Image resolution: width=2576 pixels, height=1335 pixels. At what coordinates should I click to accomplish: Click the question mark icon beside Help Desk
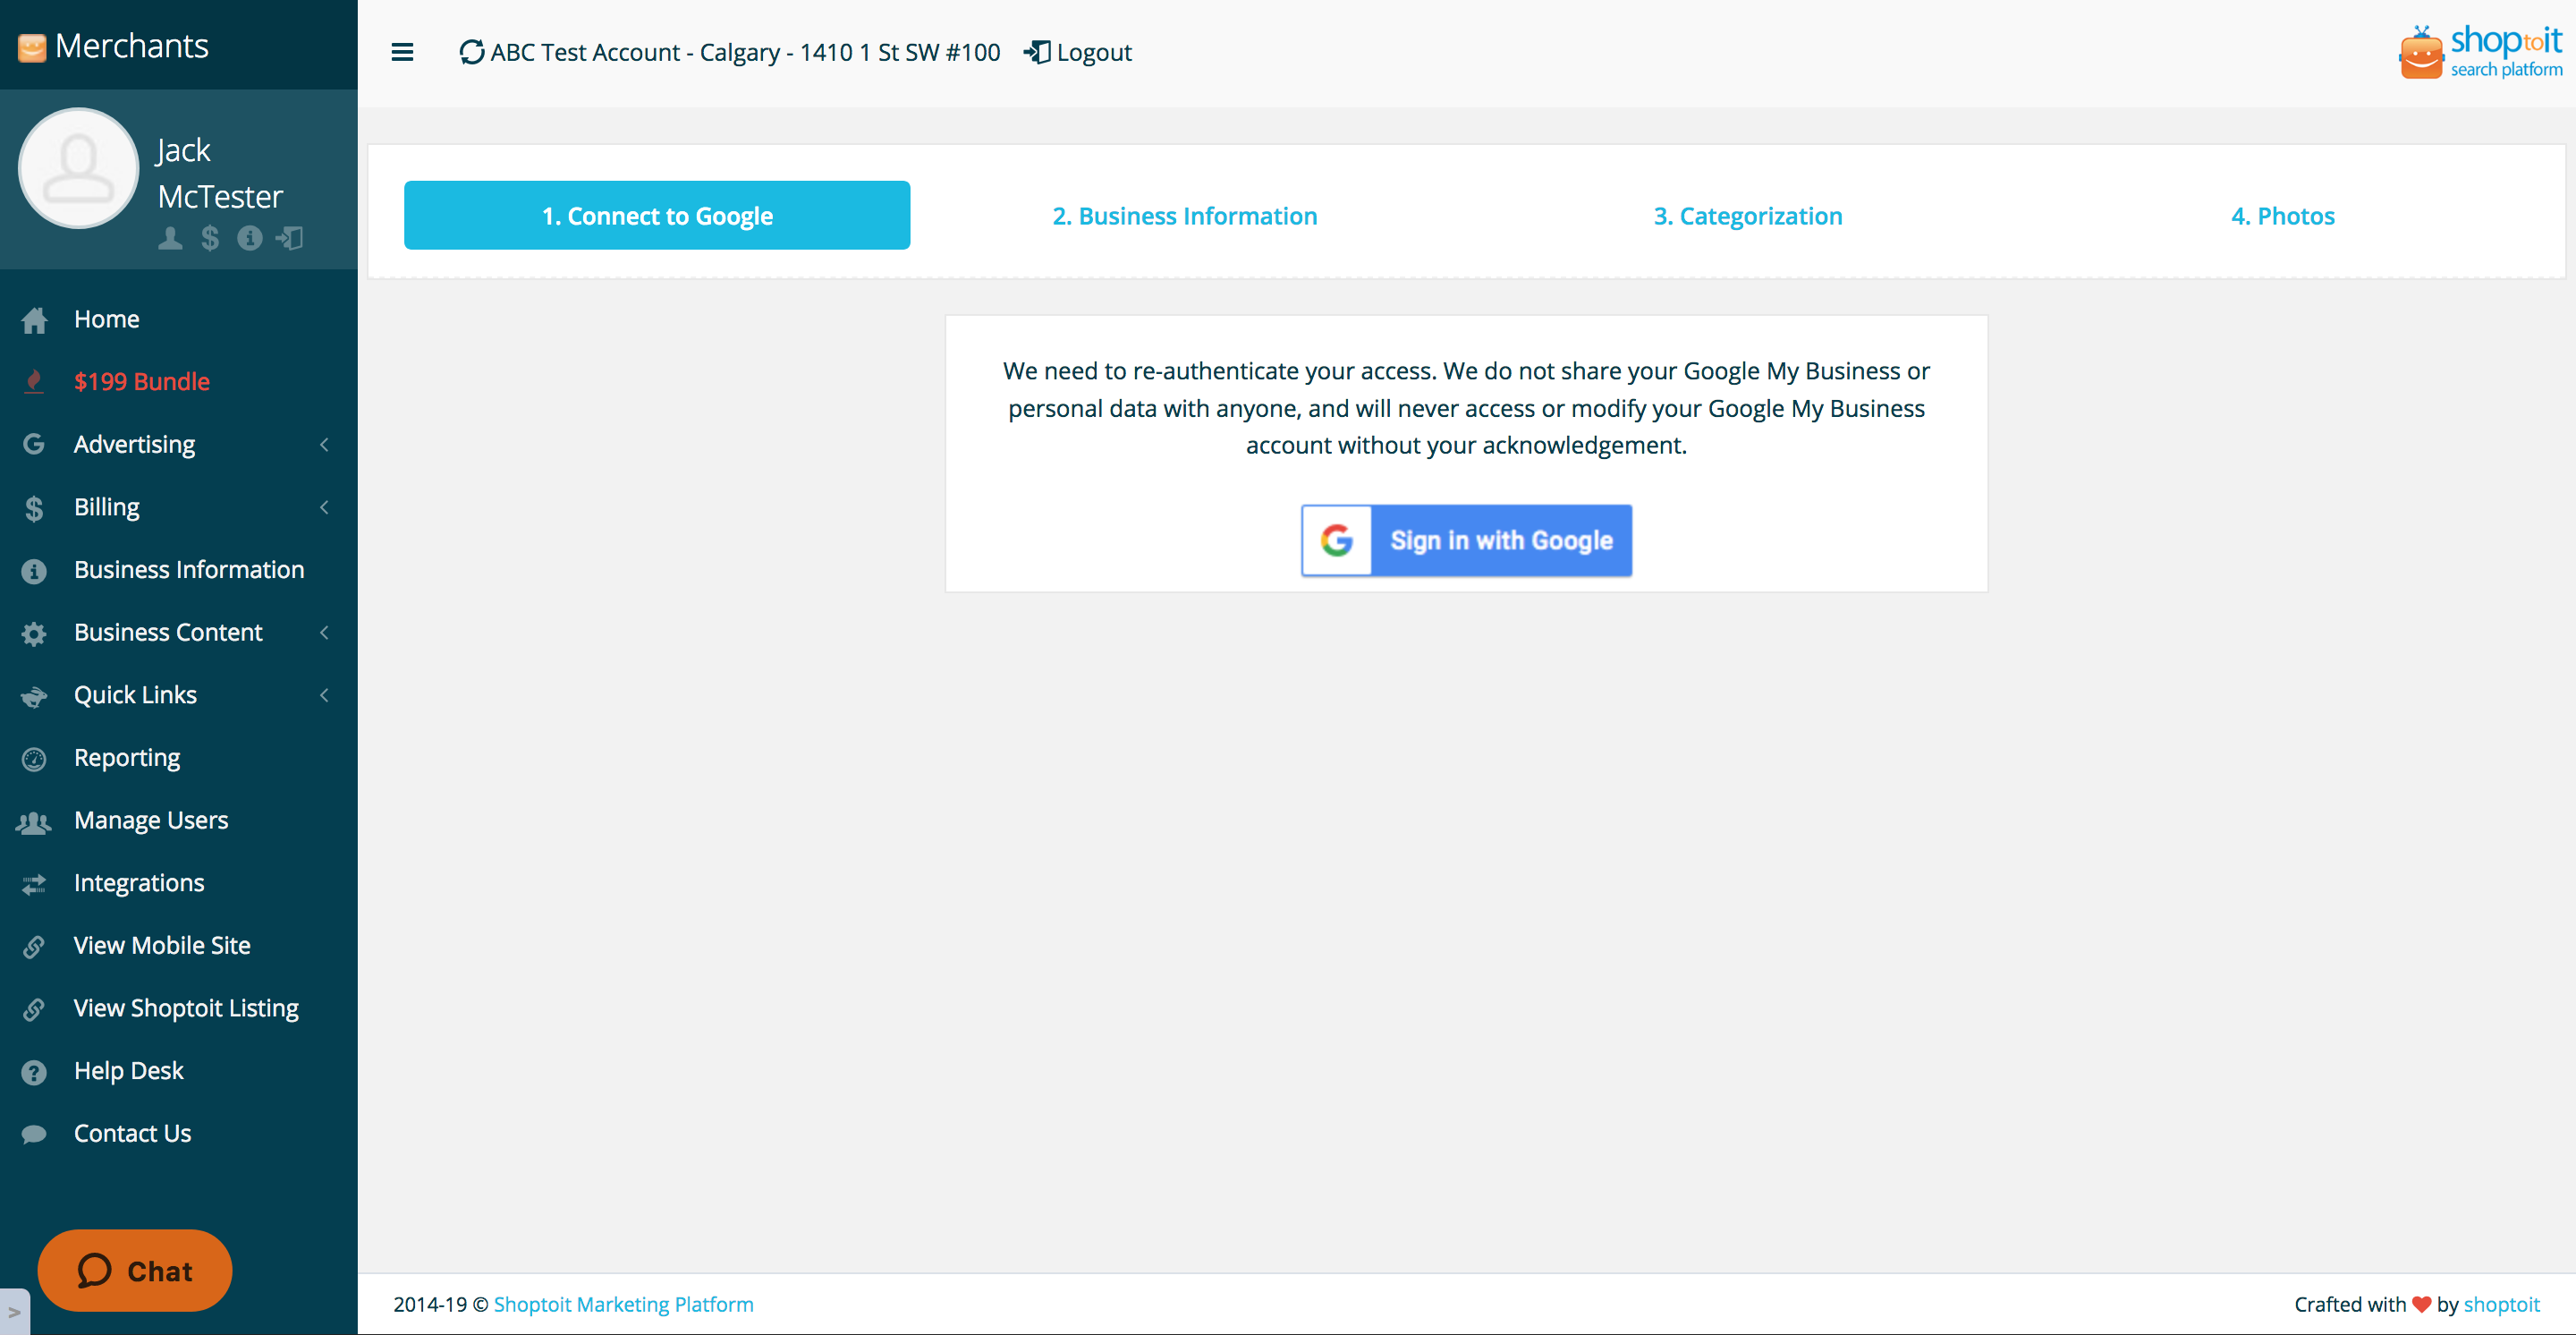click(x=34, y=1073)
